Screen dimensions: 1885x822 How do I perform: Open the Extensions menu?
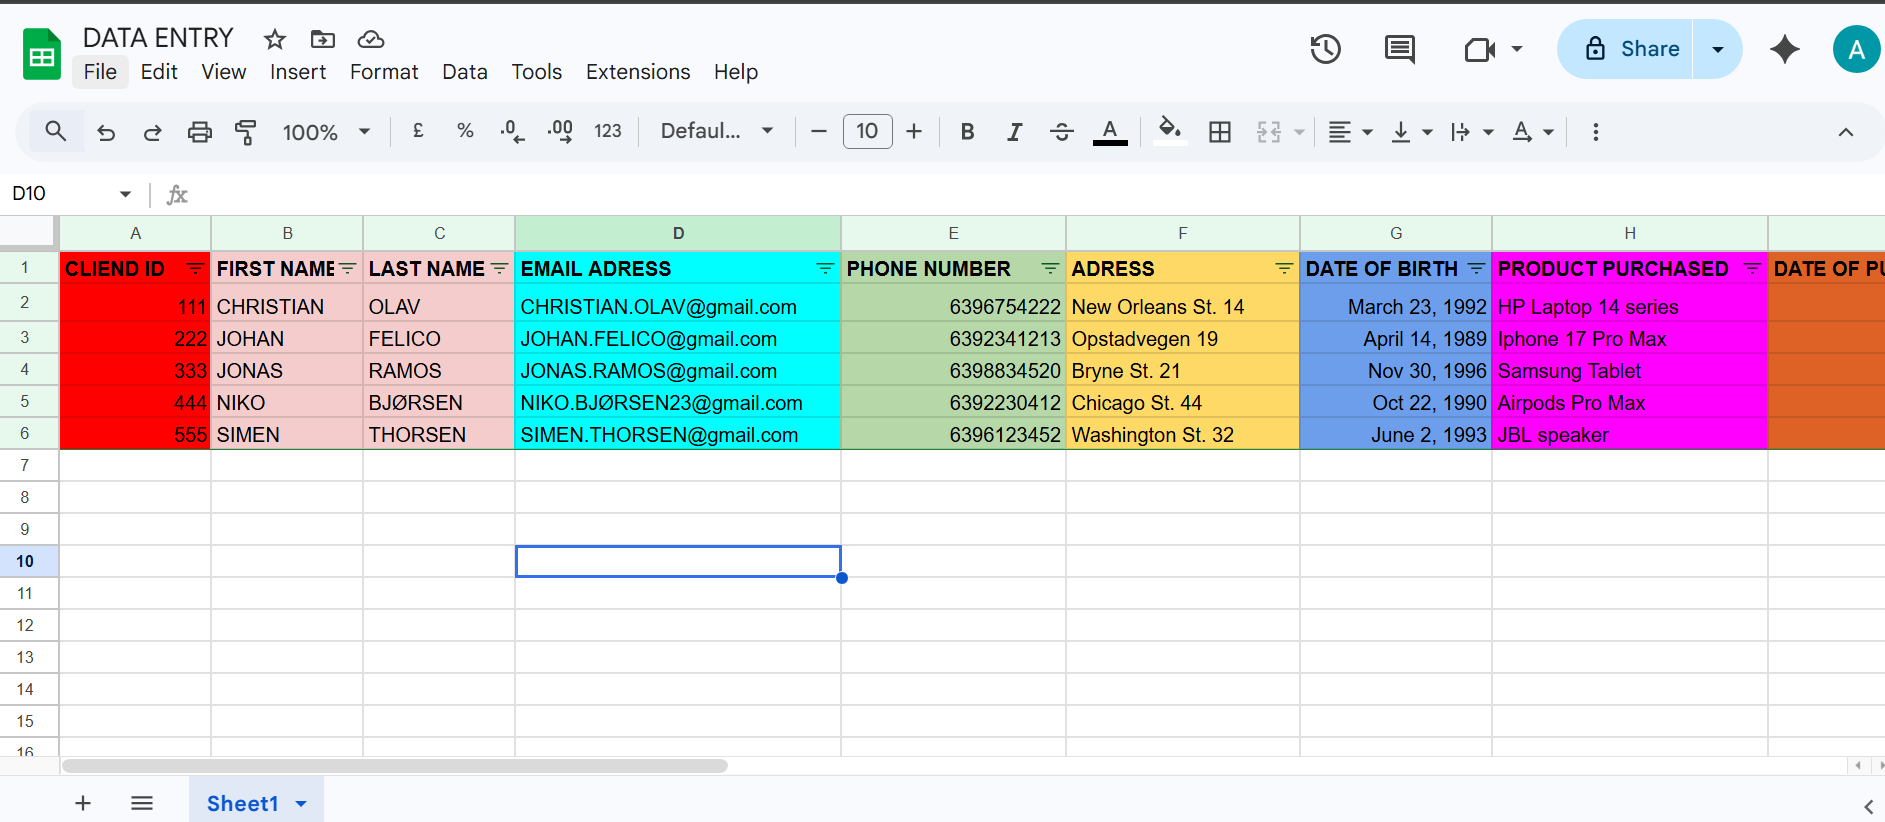(638, 72)
